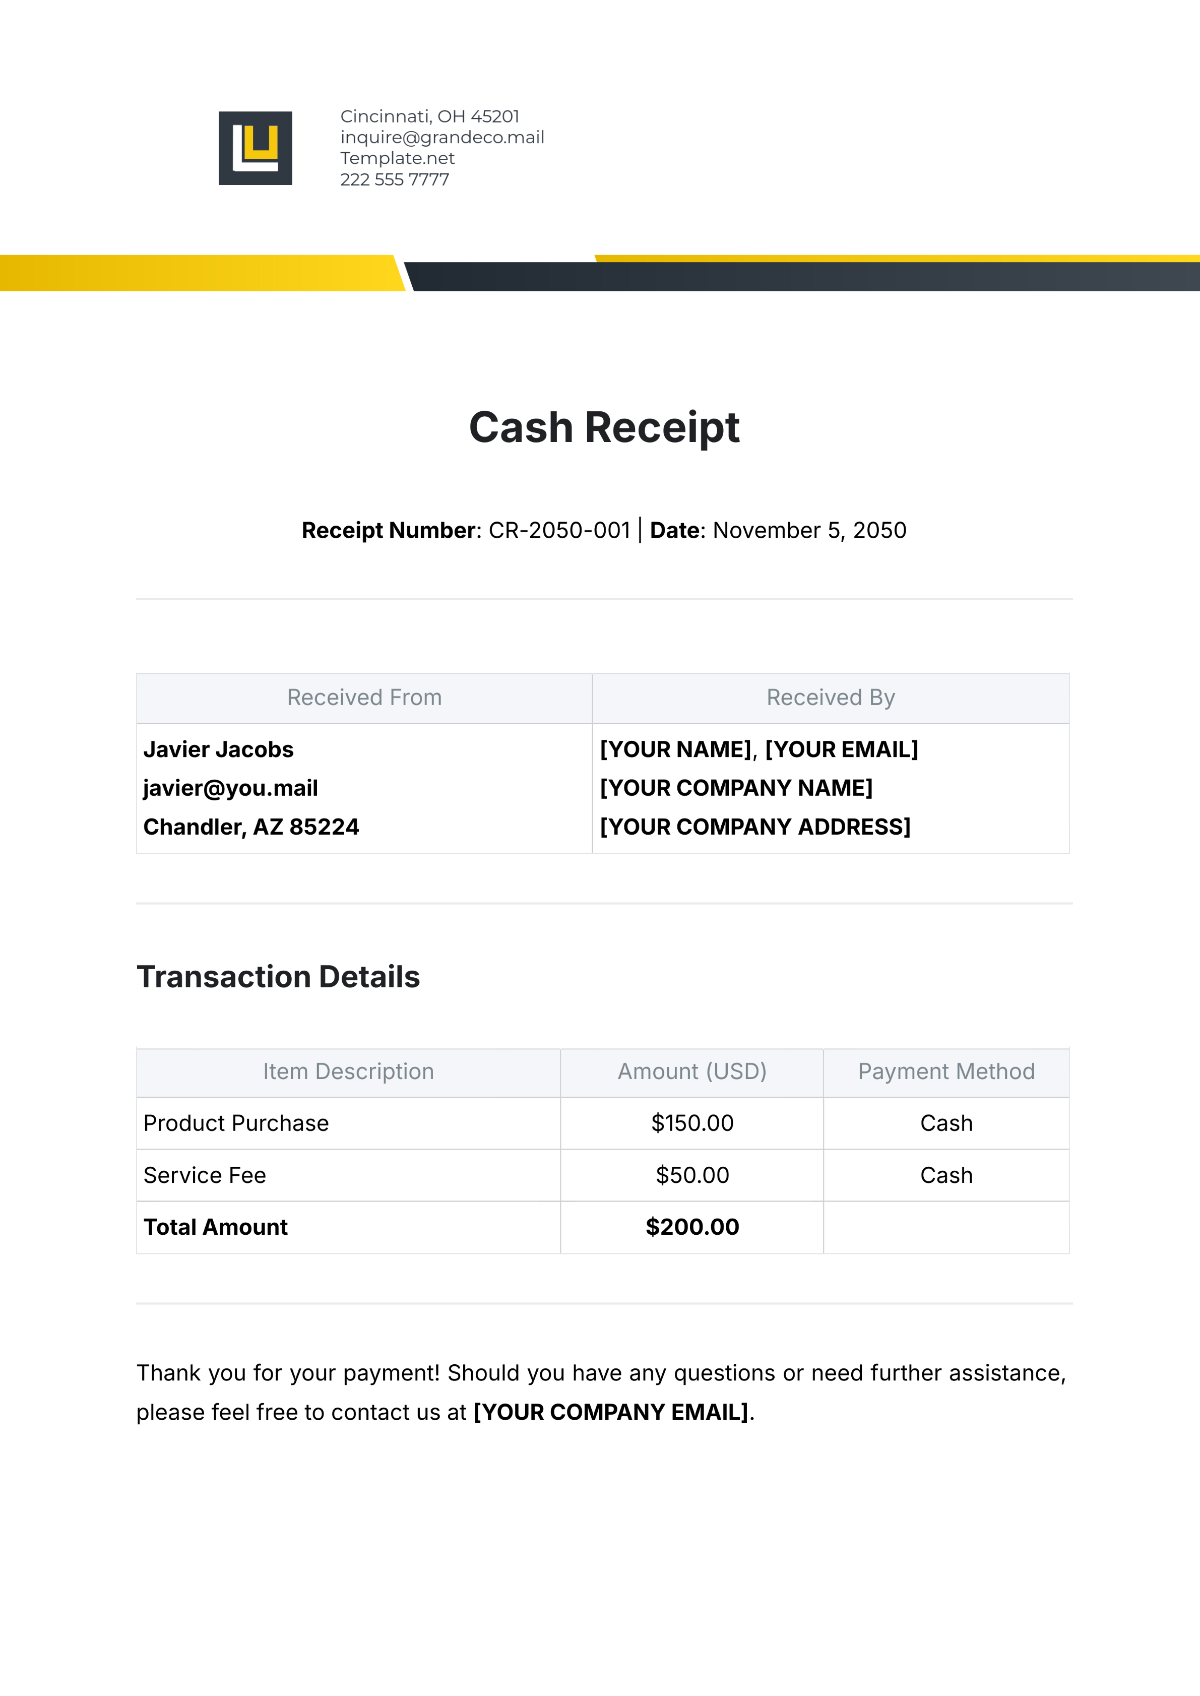Select the Cincinnati, OH 45201 address line
The image size is (1200, 1696).
tap(429, 116)
